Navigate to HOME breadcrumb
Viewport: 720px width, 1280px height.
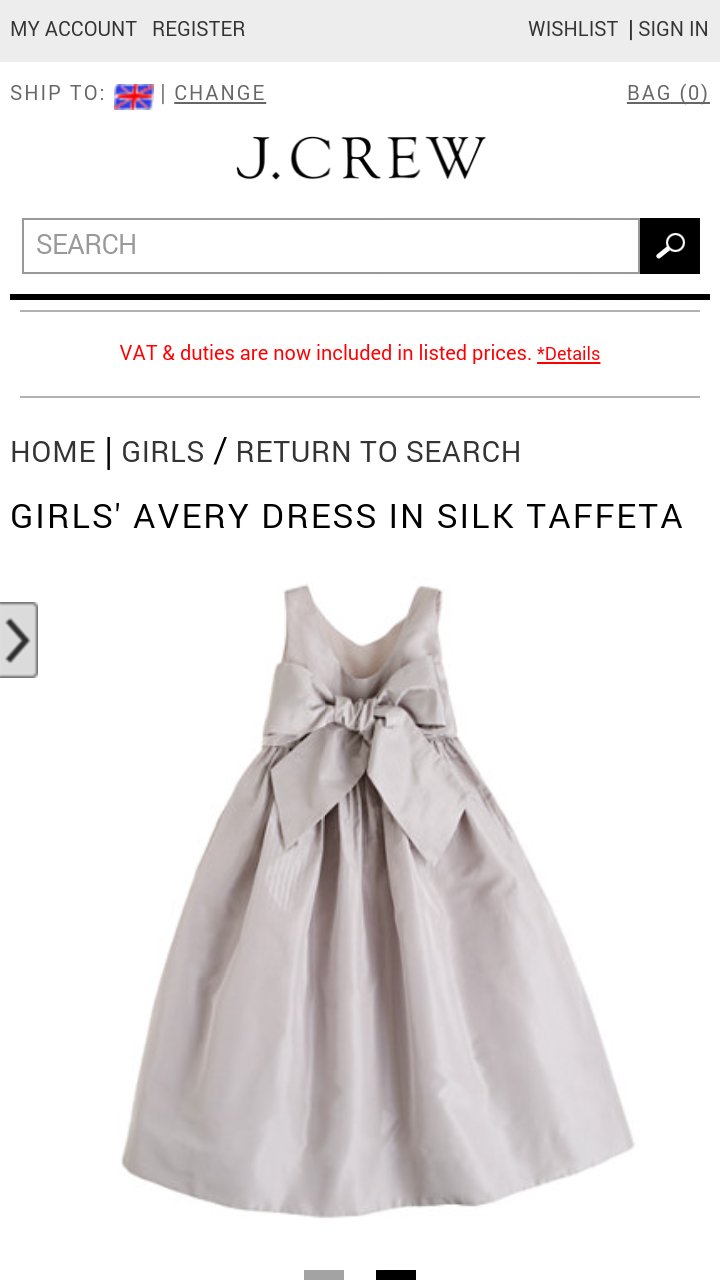click(x=53, y=452)
